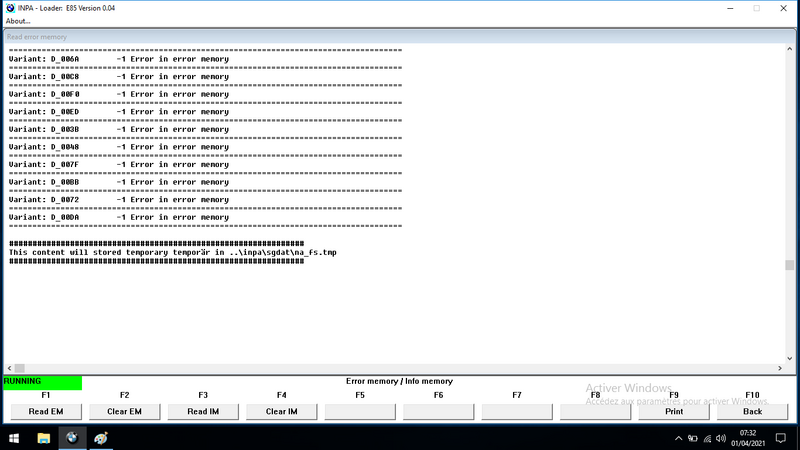Screen dimensions: 800x450
Task: Minimize the INPA window
Action: pos(730,8)
